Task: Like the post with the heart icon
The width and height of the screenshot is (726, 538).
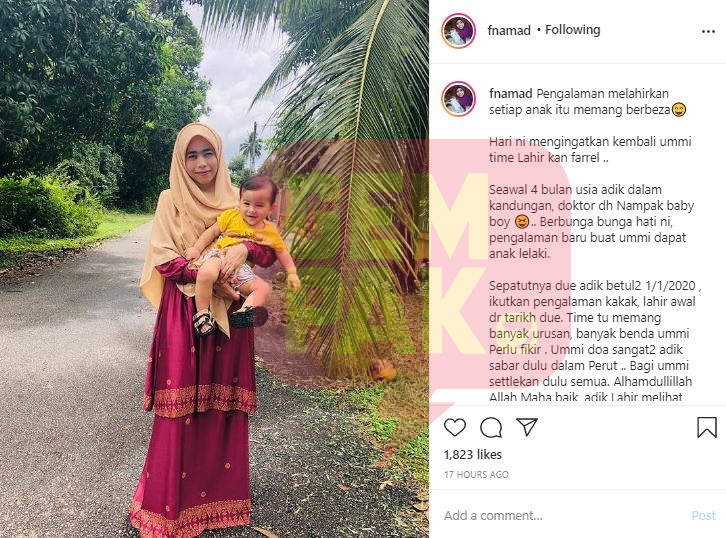Action: pyautogui.click(x=455, y=427)
